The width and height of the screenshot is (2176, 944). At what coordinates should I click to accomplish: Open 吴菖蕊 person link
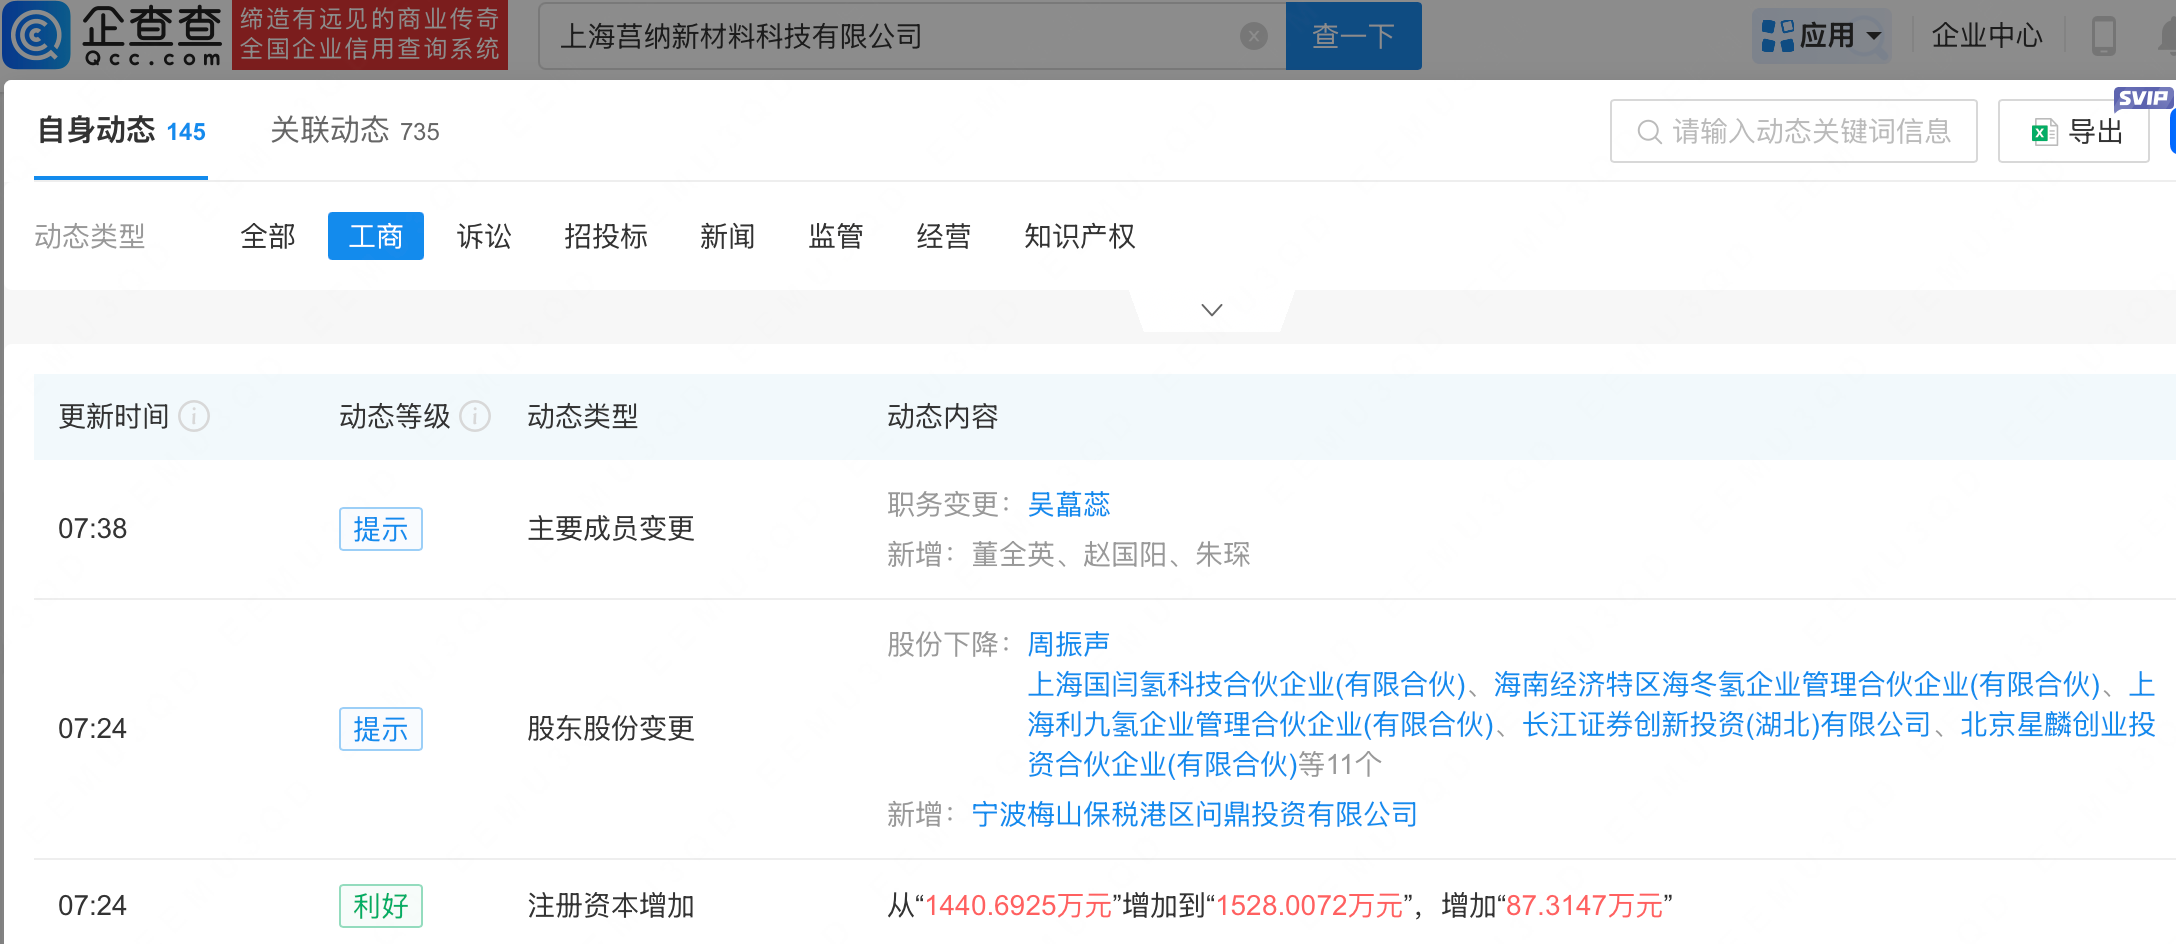click(1068, 504)
